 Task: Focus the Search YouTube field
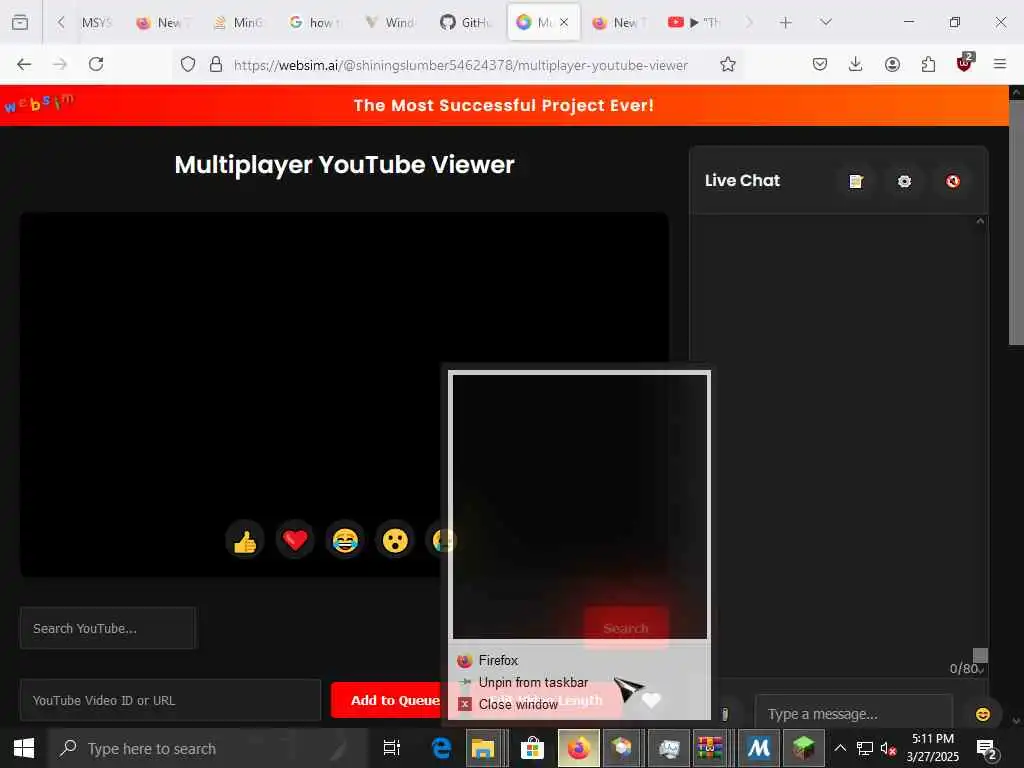pos(108,628)
